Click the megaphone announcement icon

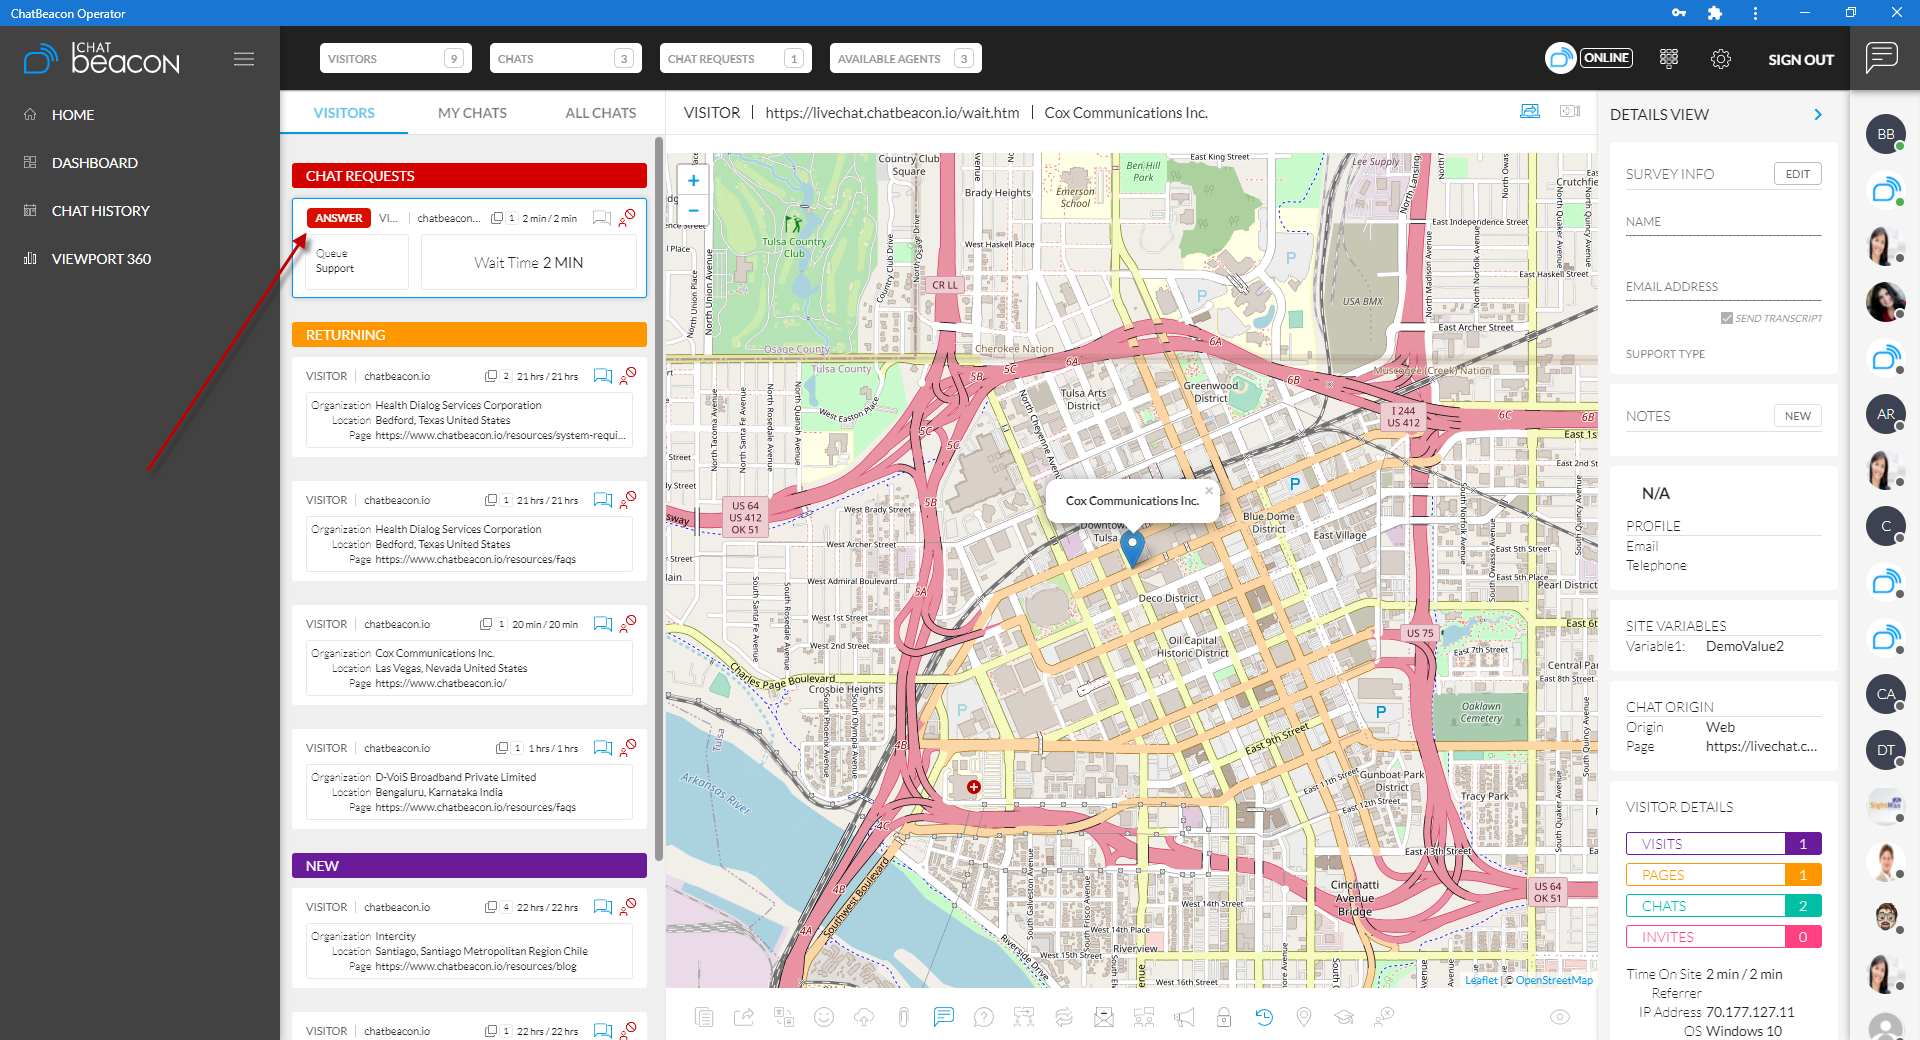point(1184,1017)
